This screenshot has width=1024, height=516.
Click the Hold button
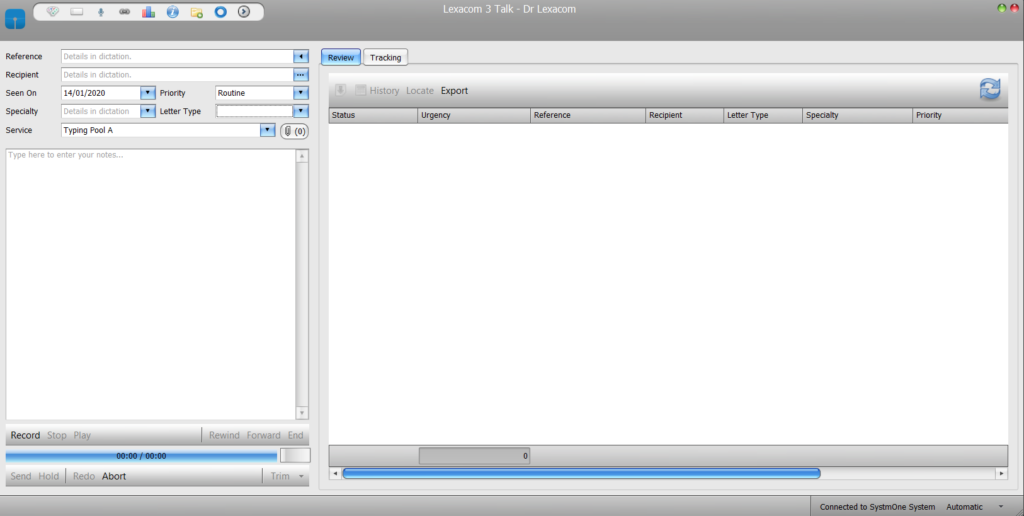[48, 476]
